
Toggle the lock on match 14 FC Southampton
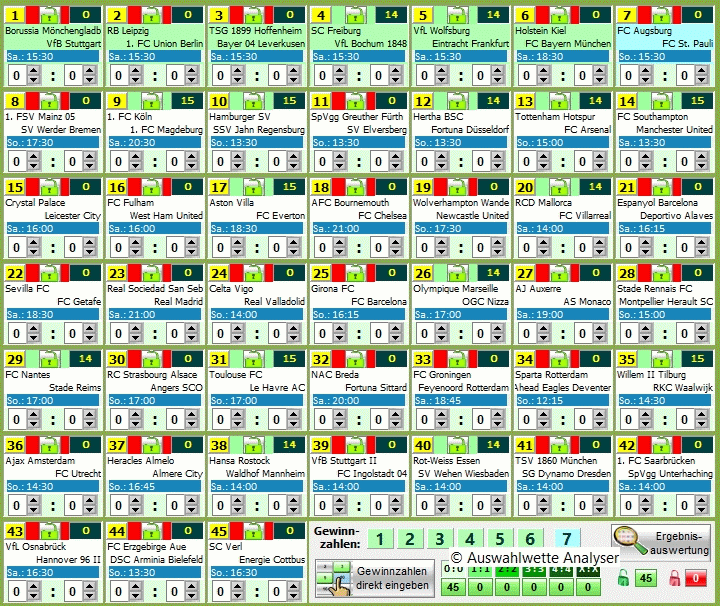pyautogui.click(x=661, y=101)
